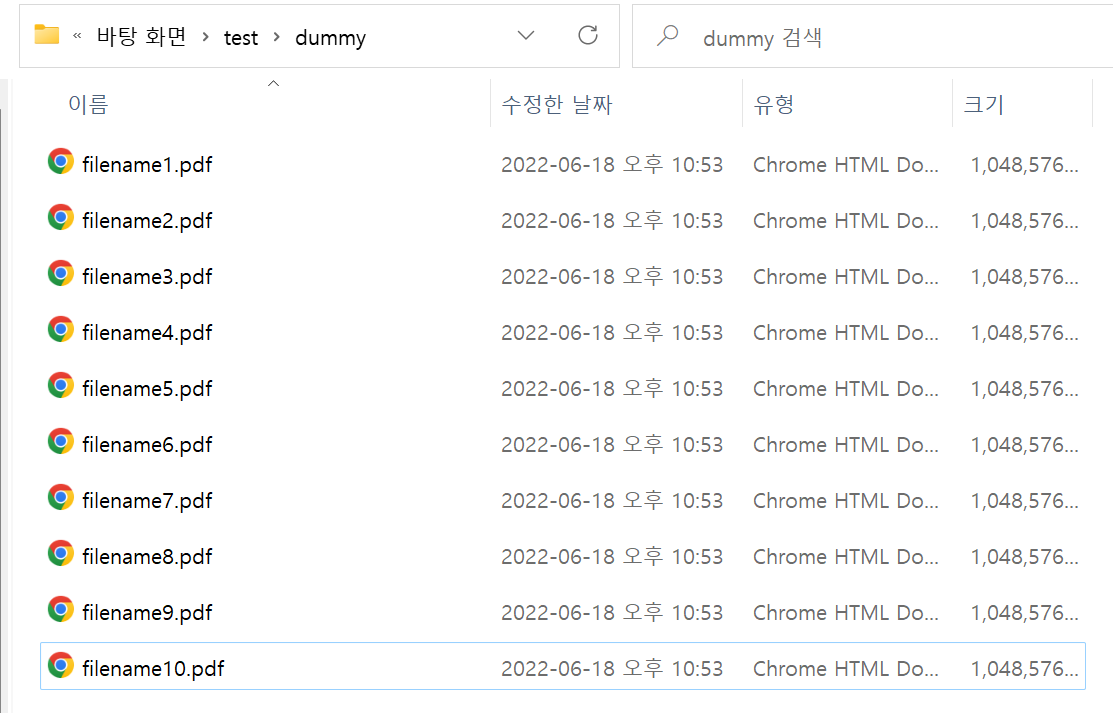Click the folder icon in address bar
Screen dimensions: 1113x713
(x=47, y=36)
